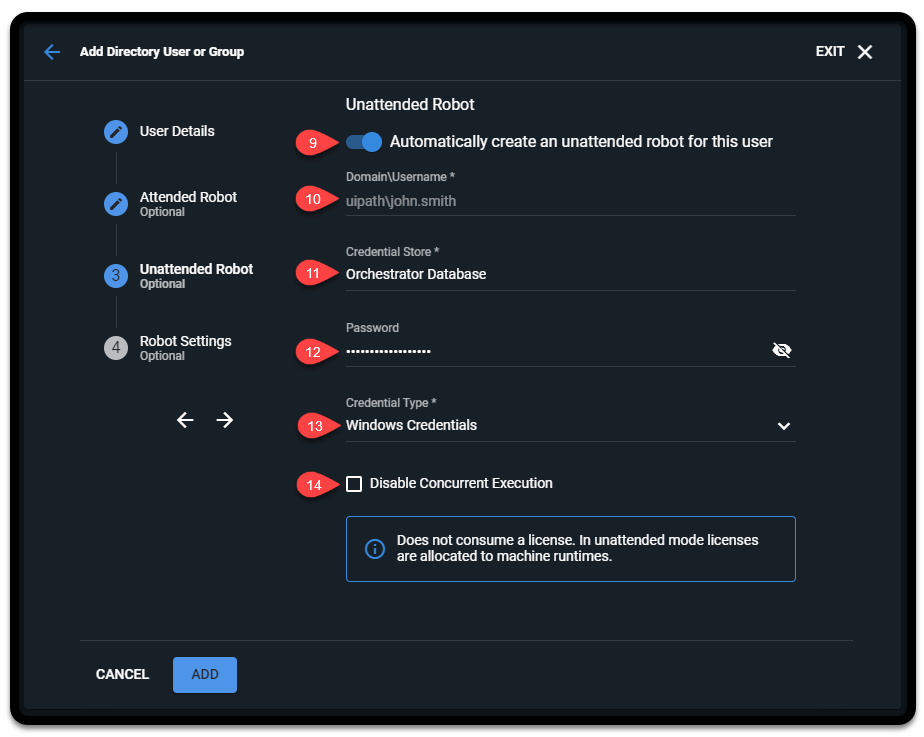Select the User Details edit pencil icon
This screenshot has height=737, width=924.
[x=114, y=131]
